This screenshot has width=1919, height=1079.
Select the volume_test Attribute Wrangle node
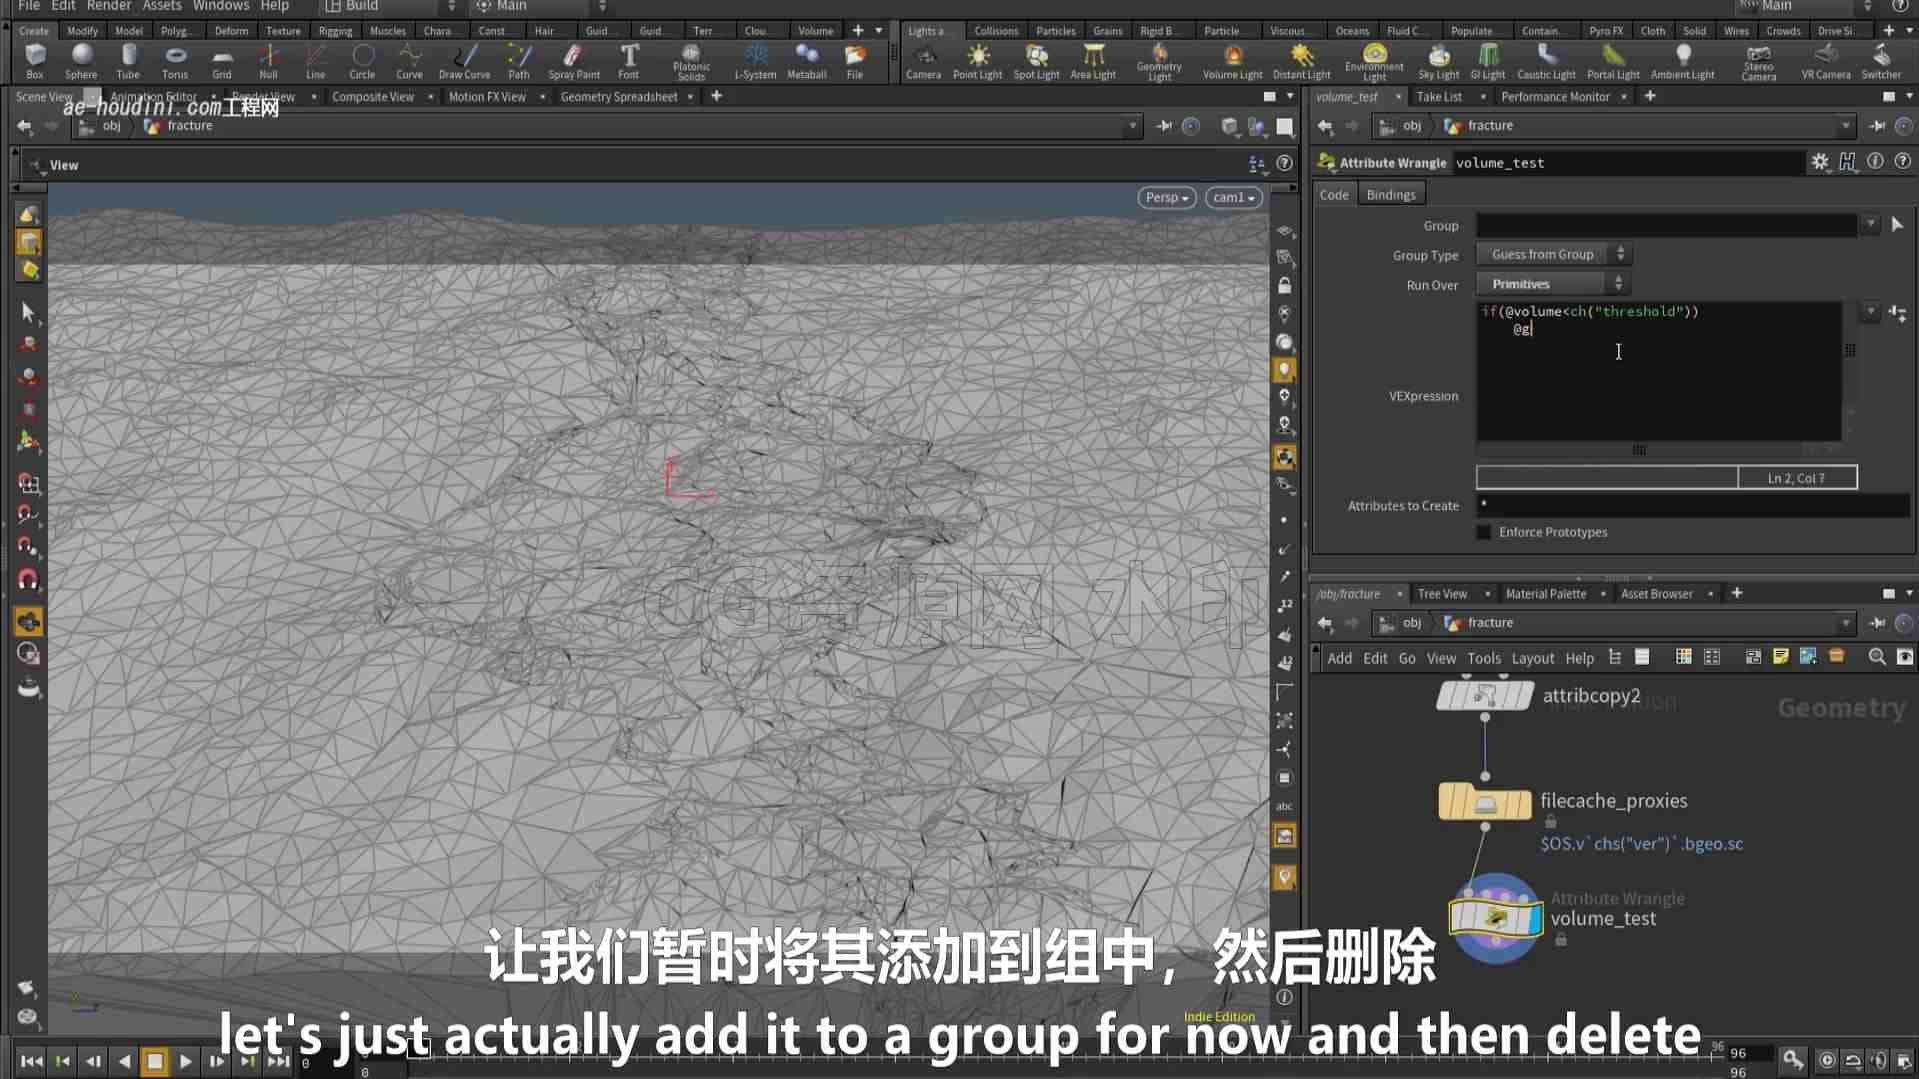1495,918
